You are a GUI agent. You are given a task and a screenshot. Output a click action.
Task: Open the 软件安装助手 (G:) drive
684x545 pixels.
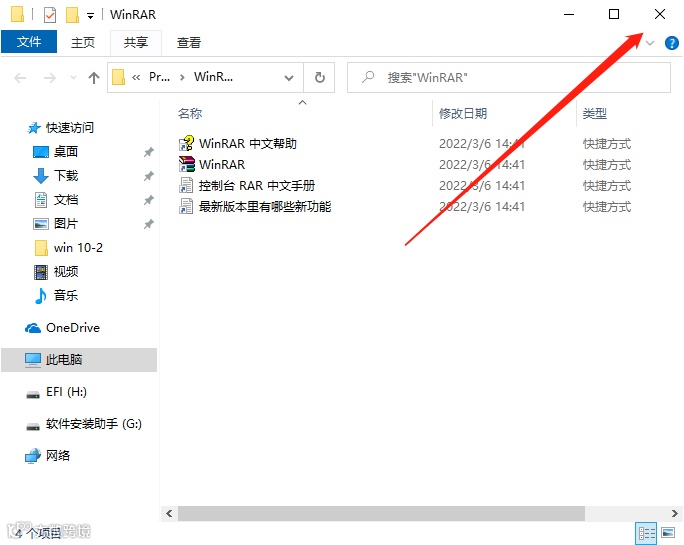(93, 424)
